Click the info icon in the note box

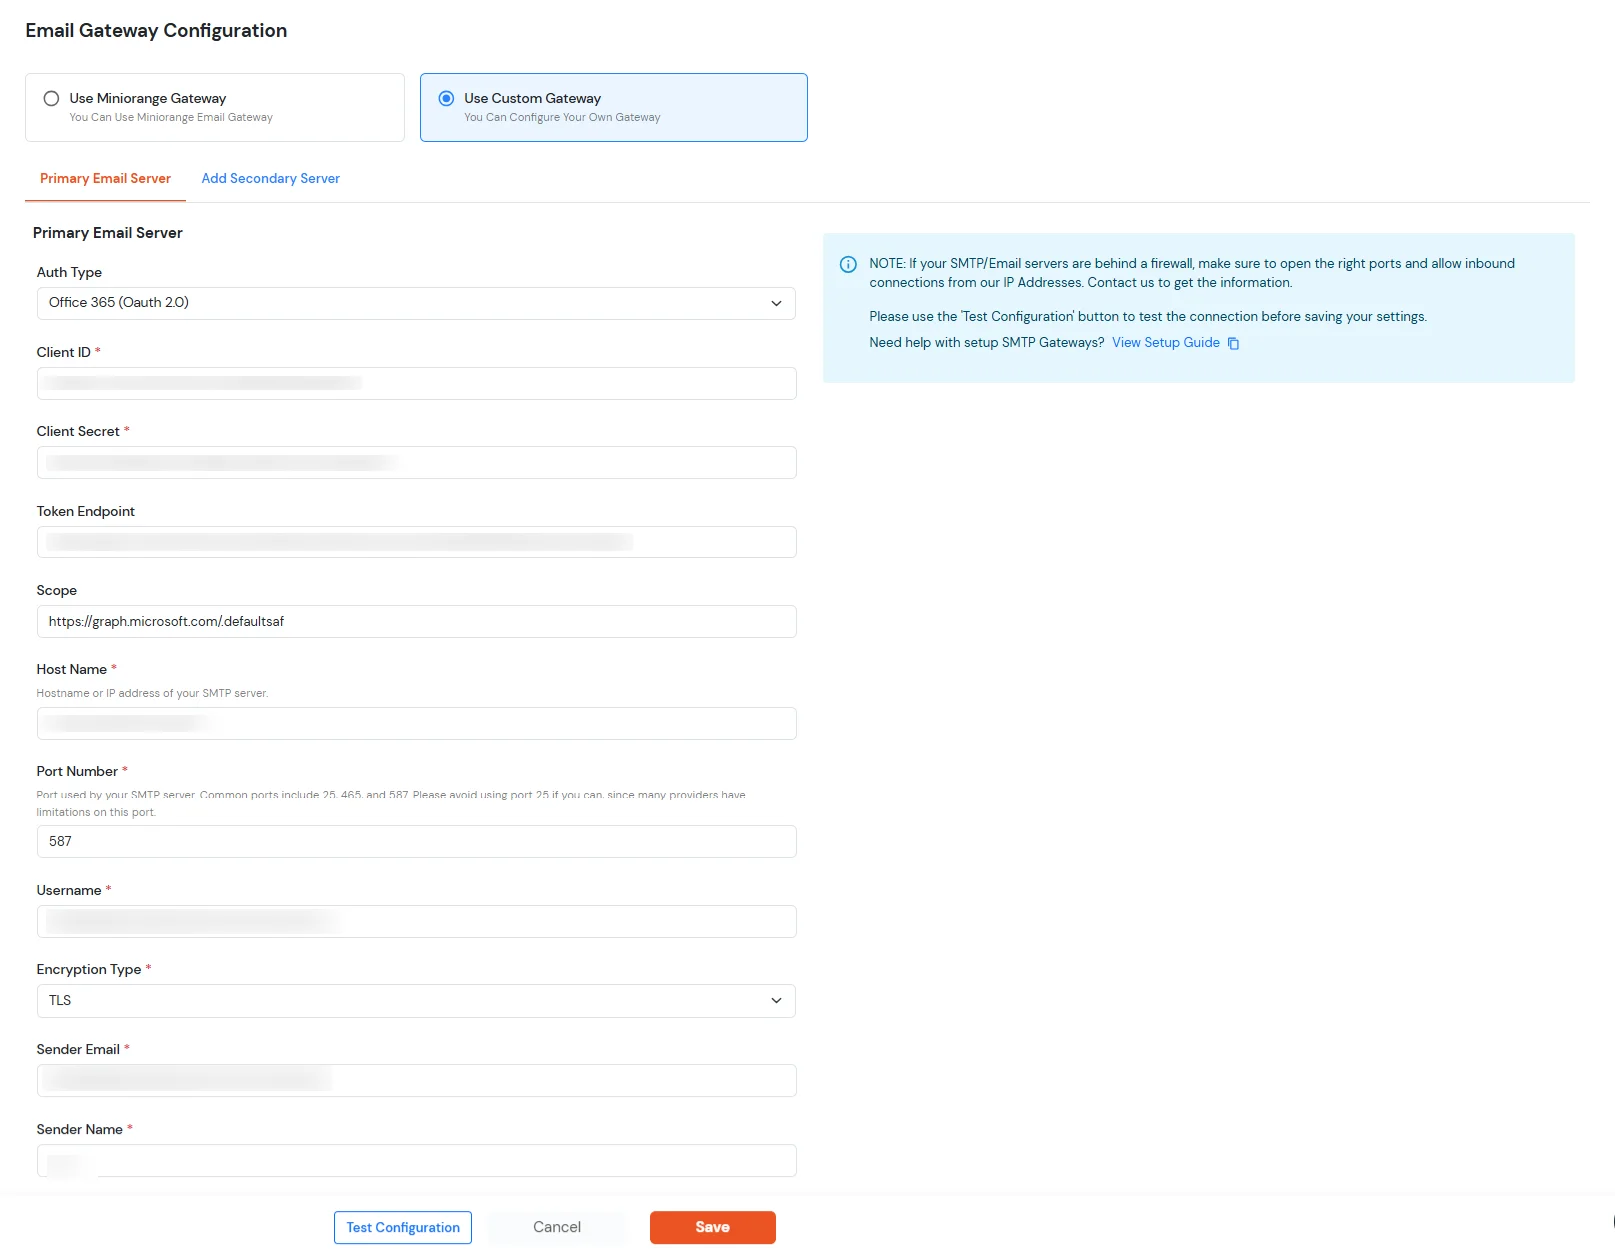click(848, 263)
